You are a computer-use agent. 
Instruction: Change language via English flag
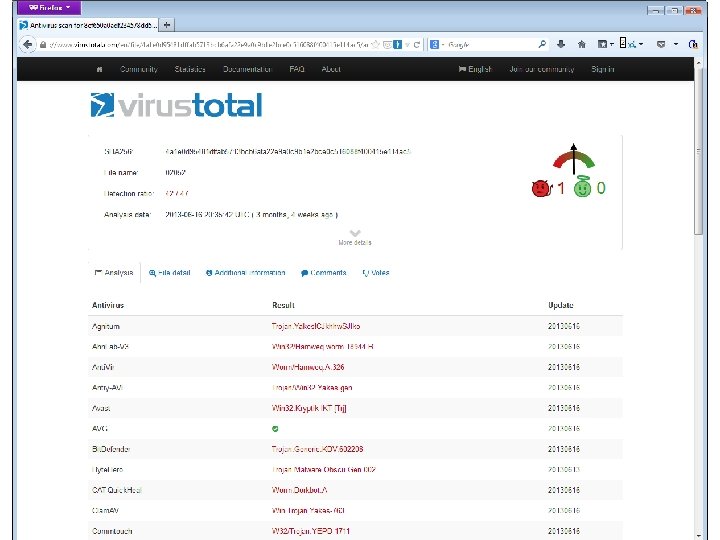tap(475, 69)
